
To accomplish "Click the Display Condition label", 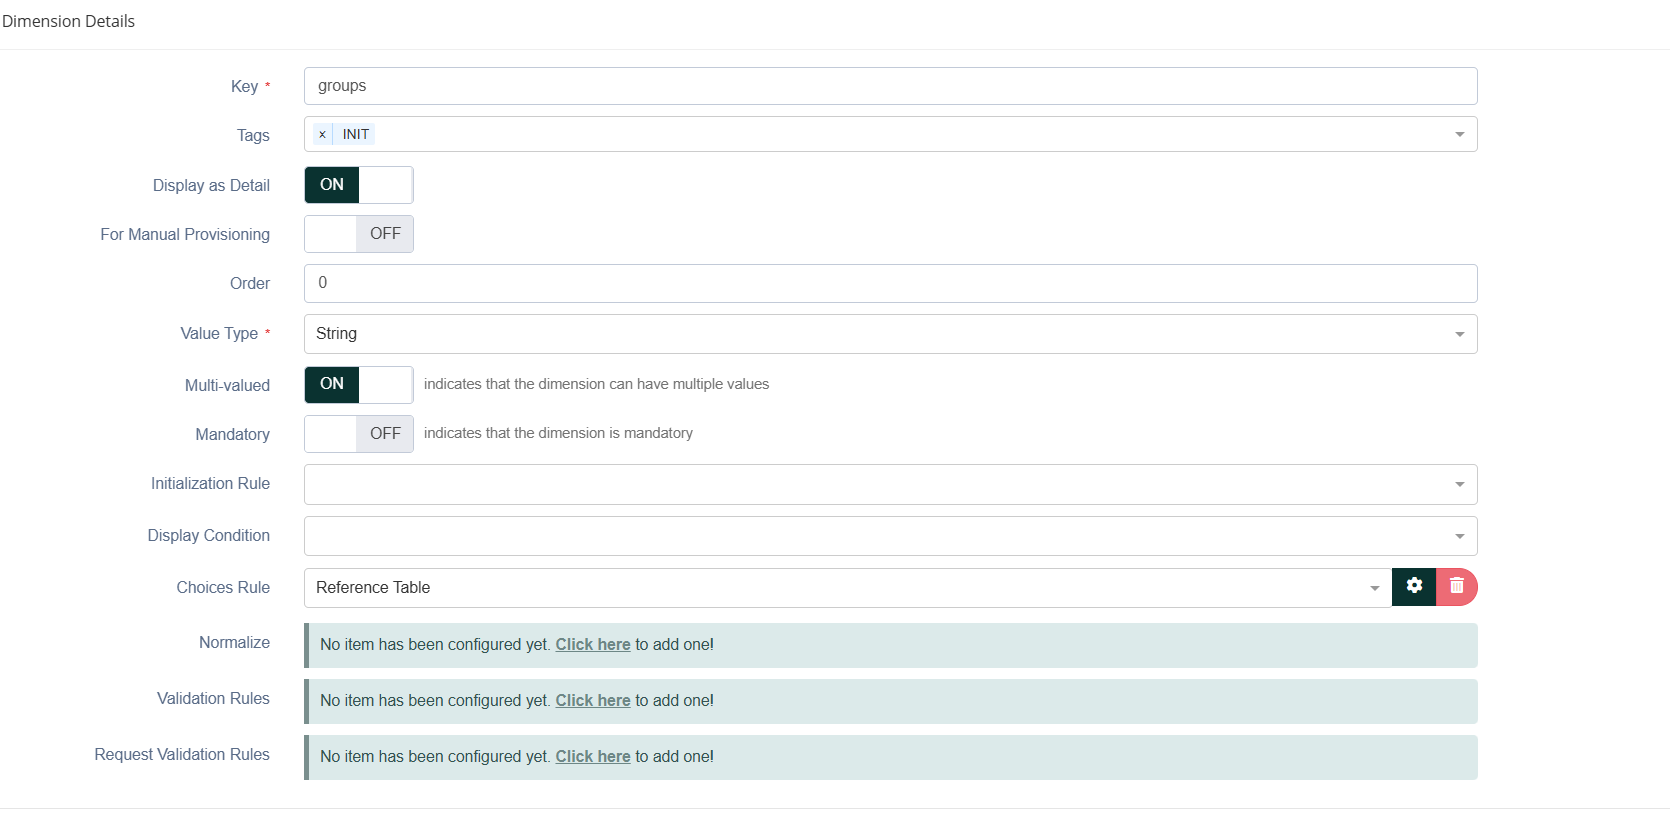I will point(208,535).
